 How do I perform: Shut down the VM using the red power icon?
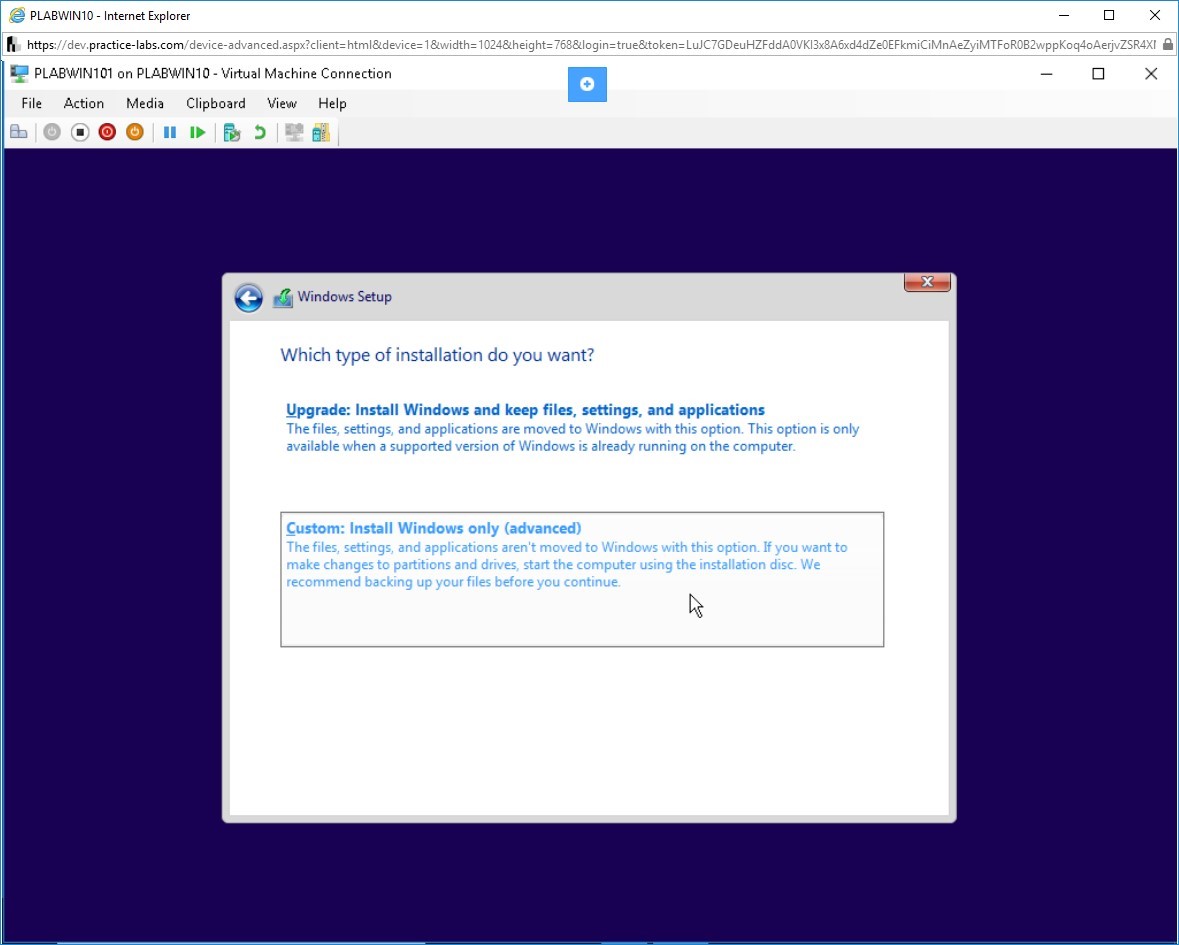coord(108,133)
